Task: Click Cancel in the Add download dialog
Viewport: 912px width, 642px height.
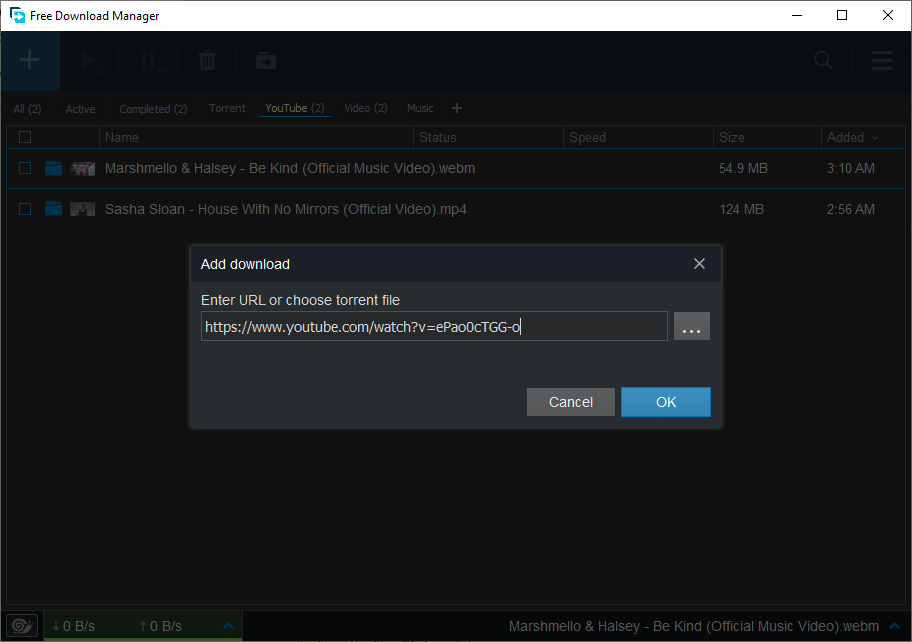Action: [x=571, y=402]
